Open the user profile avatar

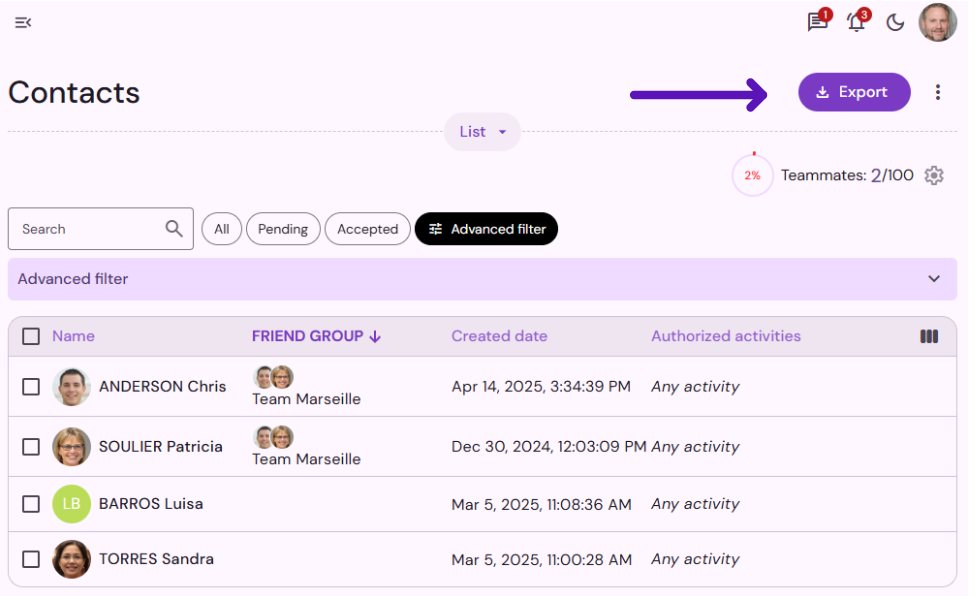pyautogui.click(x=938, y=22)
